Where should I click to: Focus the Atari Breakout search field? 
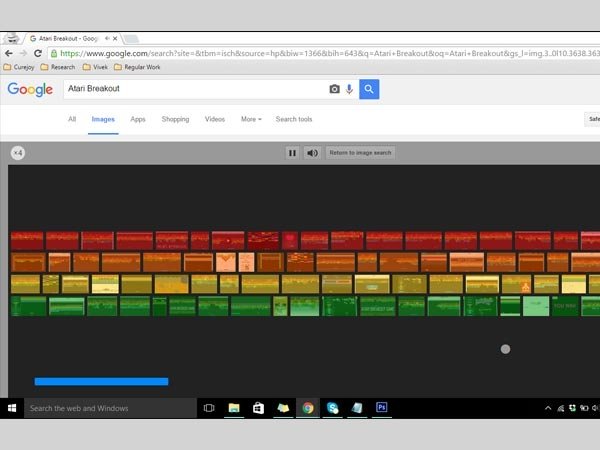point(195,89)
